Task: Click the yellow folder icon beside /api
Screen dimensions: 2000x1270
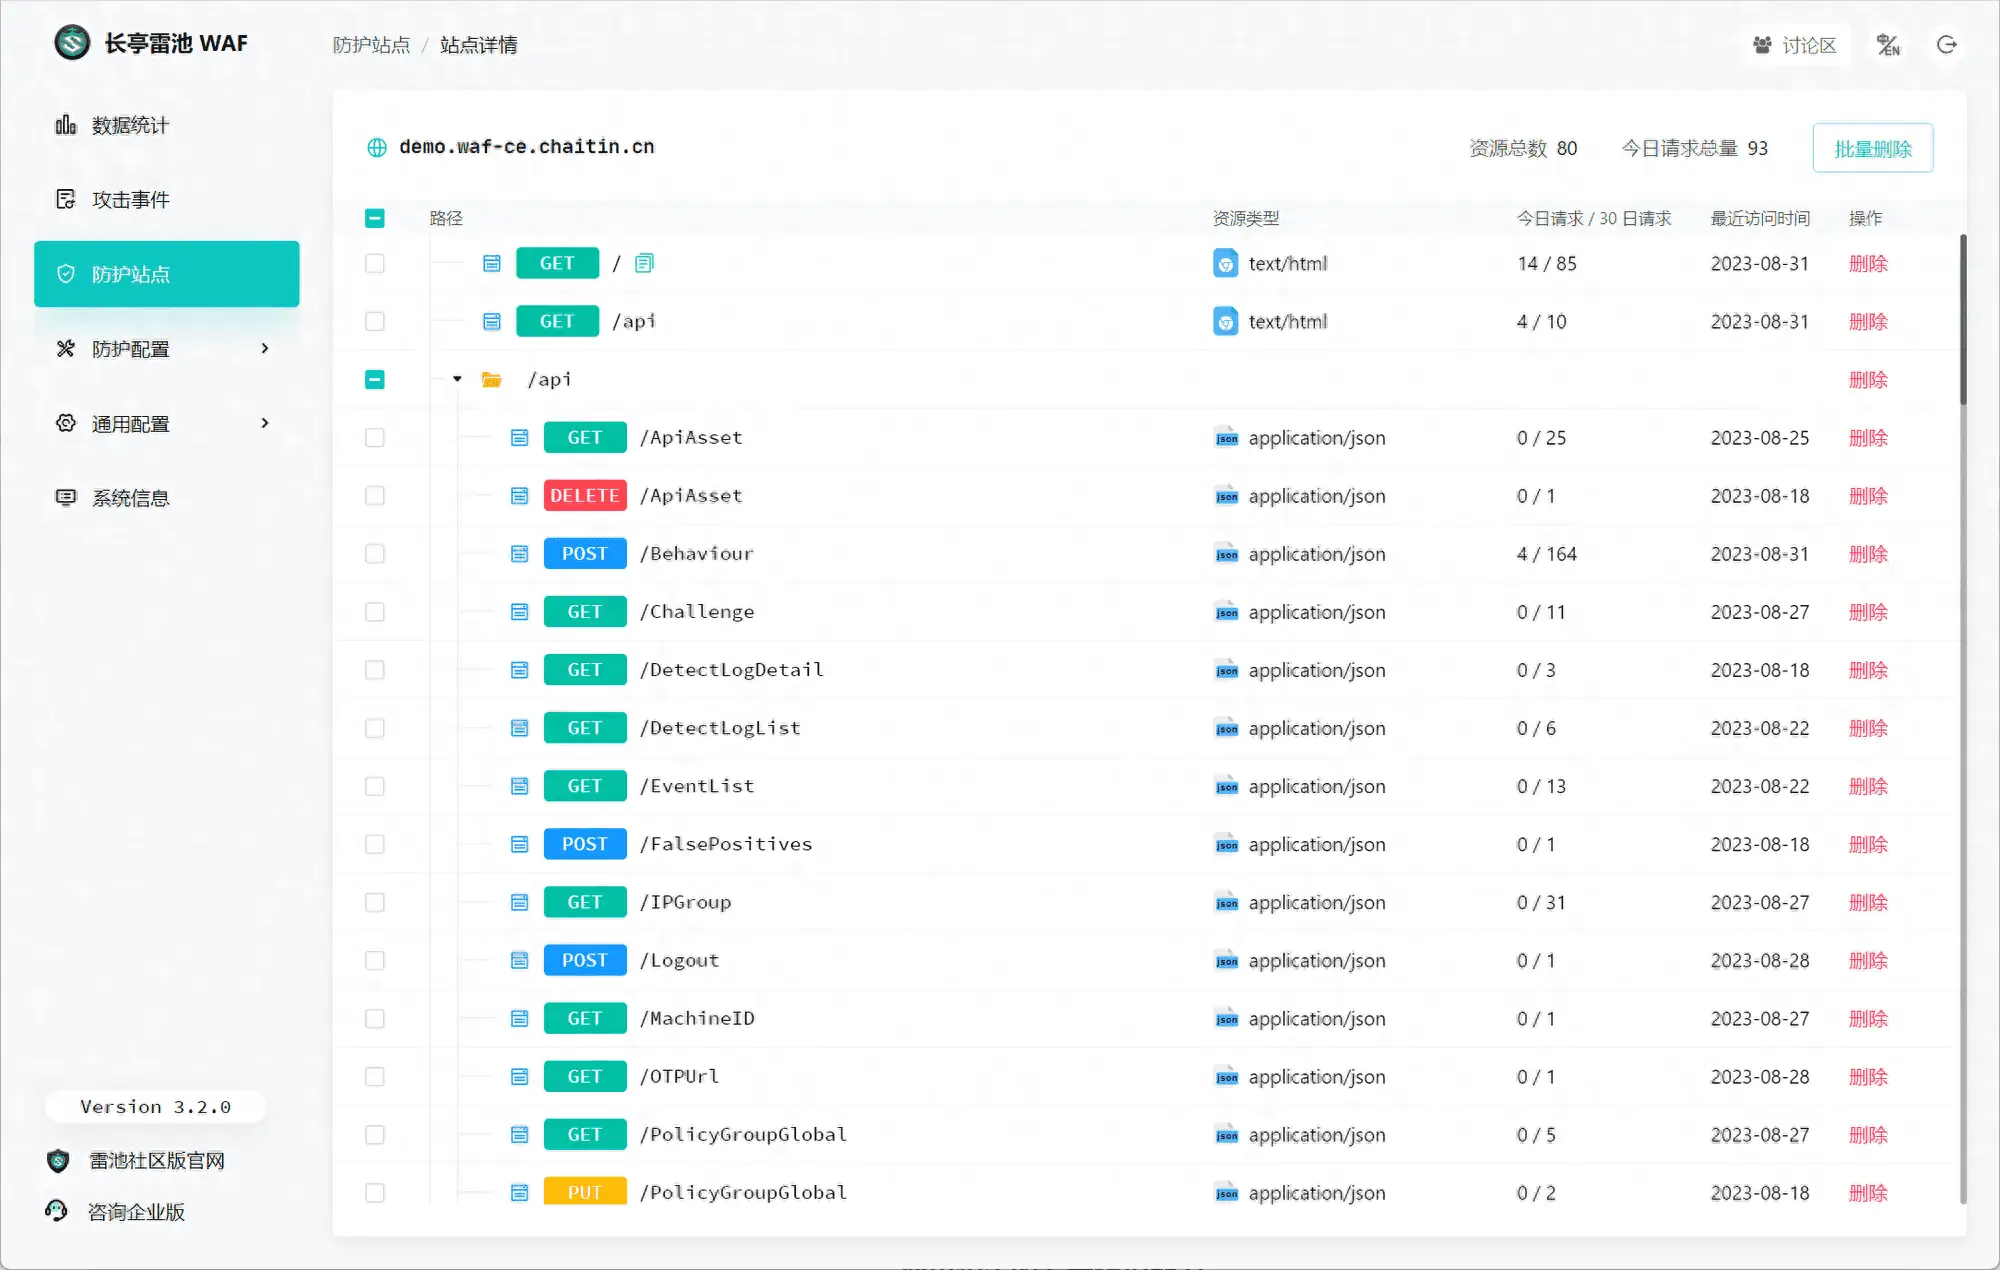Action: click(x=491, y=379)
